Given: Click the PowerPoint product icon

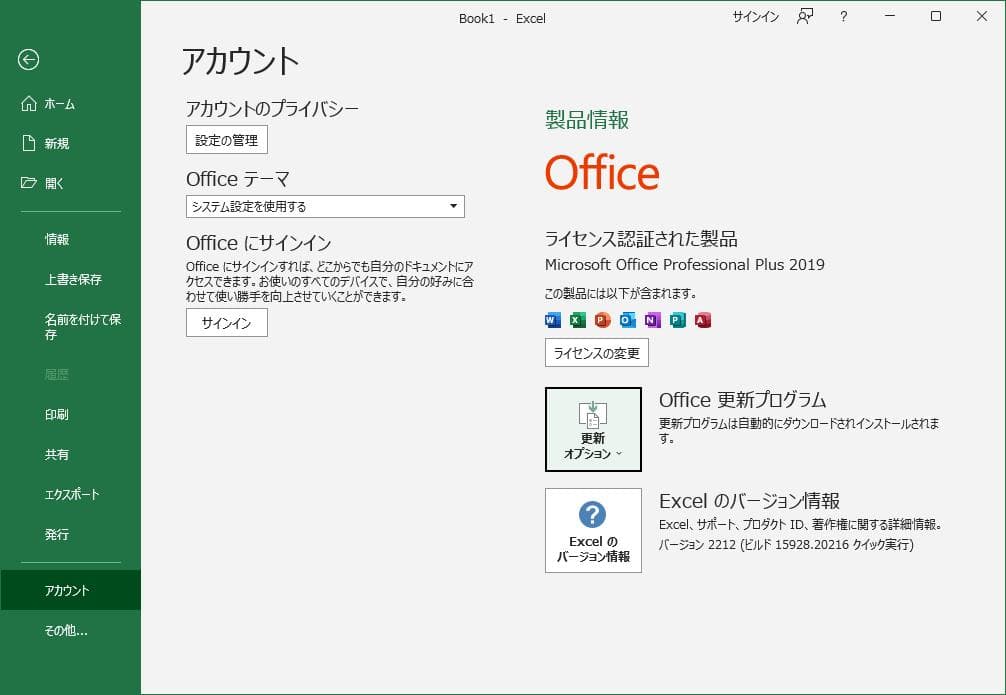Looking at the screenshot, I should (601, 320).
